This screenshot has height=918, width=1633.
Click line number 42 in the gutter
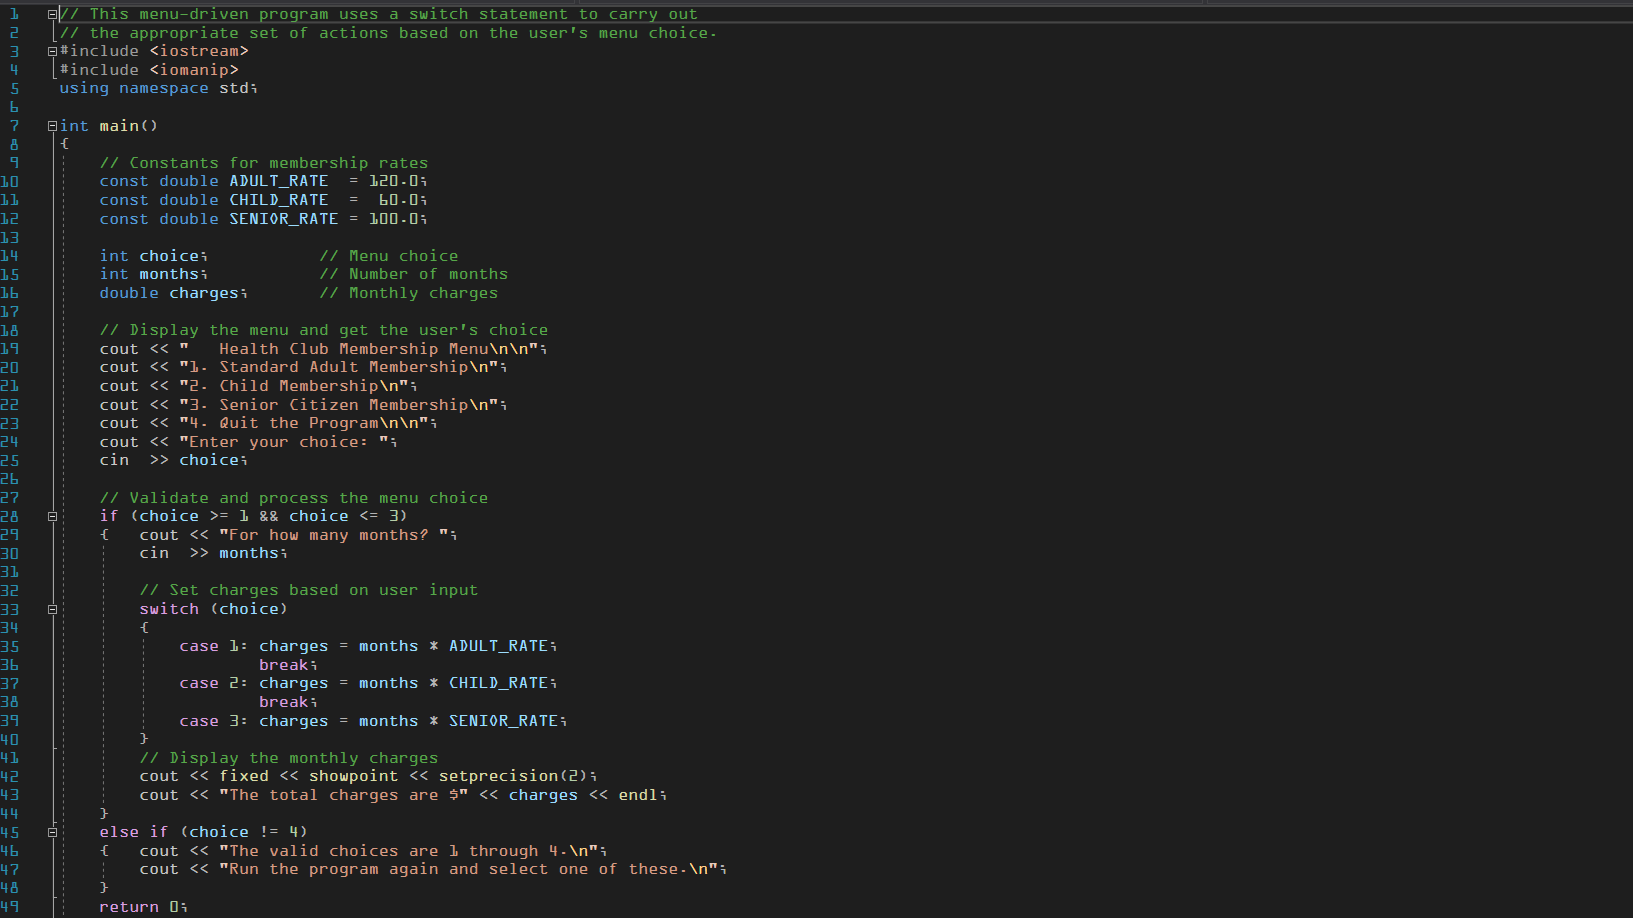click(x=10, y=776)
